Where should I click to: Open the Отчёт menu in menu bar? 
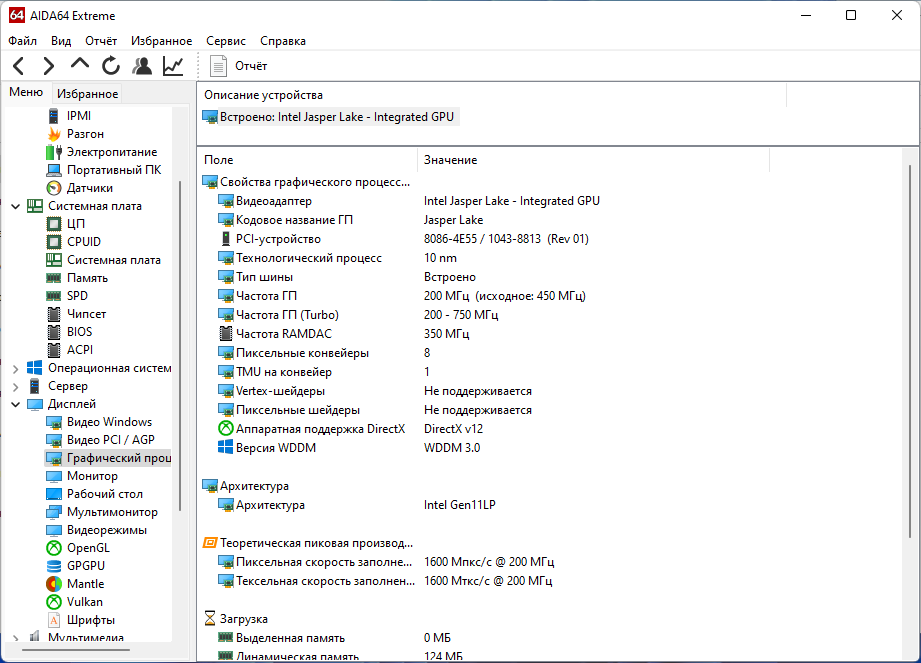click(x=101, y=41)
